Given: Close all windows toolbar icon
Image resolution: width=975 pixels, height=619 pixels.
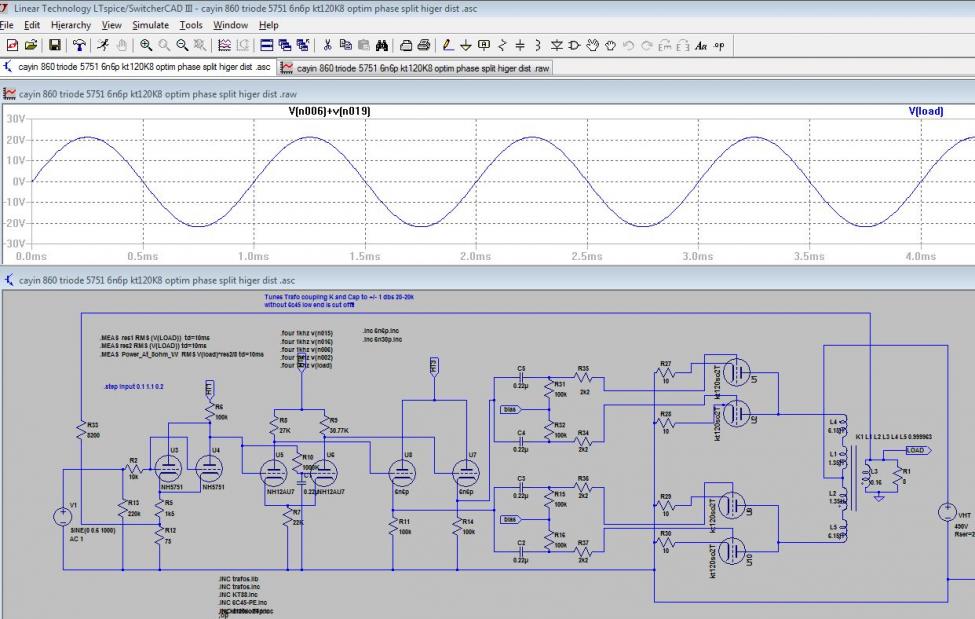Looking at the screenshot, I should click(303, 45).
